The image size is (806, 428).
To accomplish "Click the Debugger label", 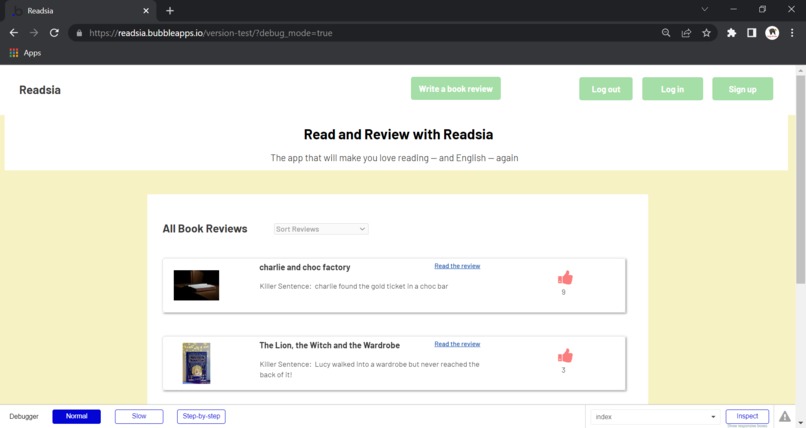I will (x=24, y=416).
